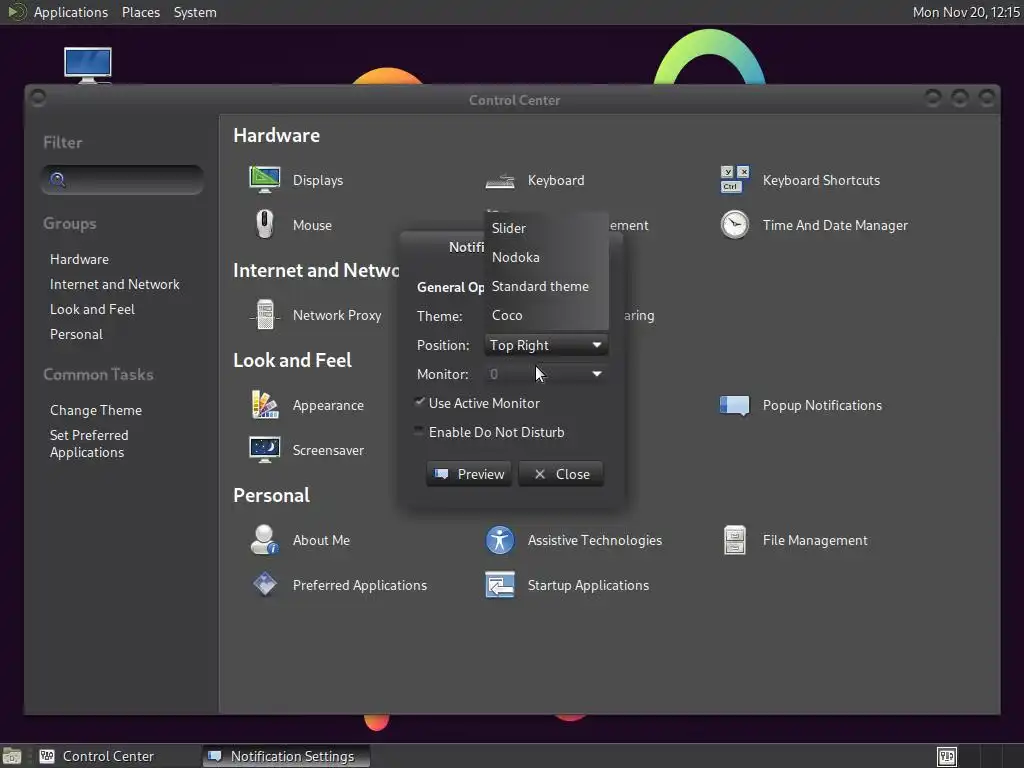Open the Assistive Technologies icon
The height and width of the screenshot is (768, 1024).
tap(500, 540)
